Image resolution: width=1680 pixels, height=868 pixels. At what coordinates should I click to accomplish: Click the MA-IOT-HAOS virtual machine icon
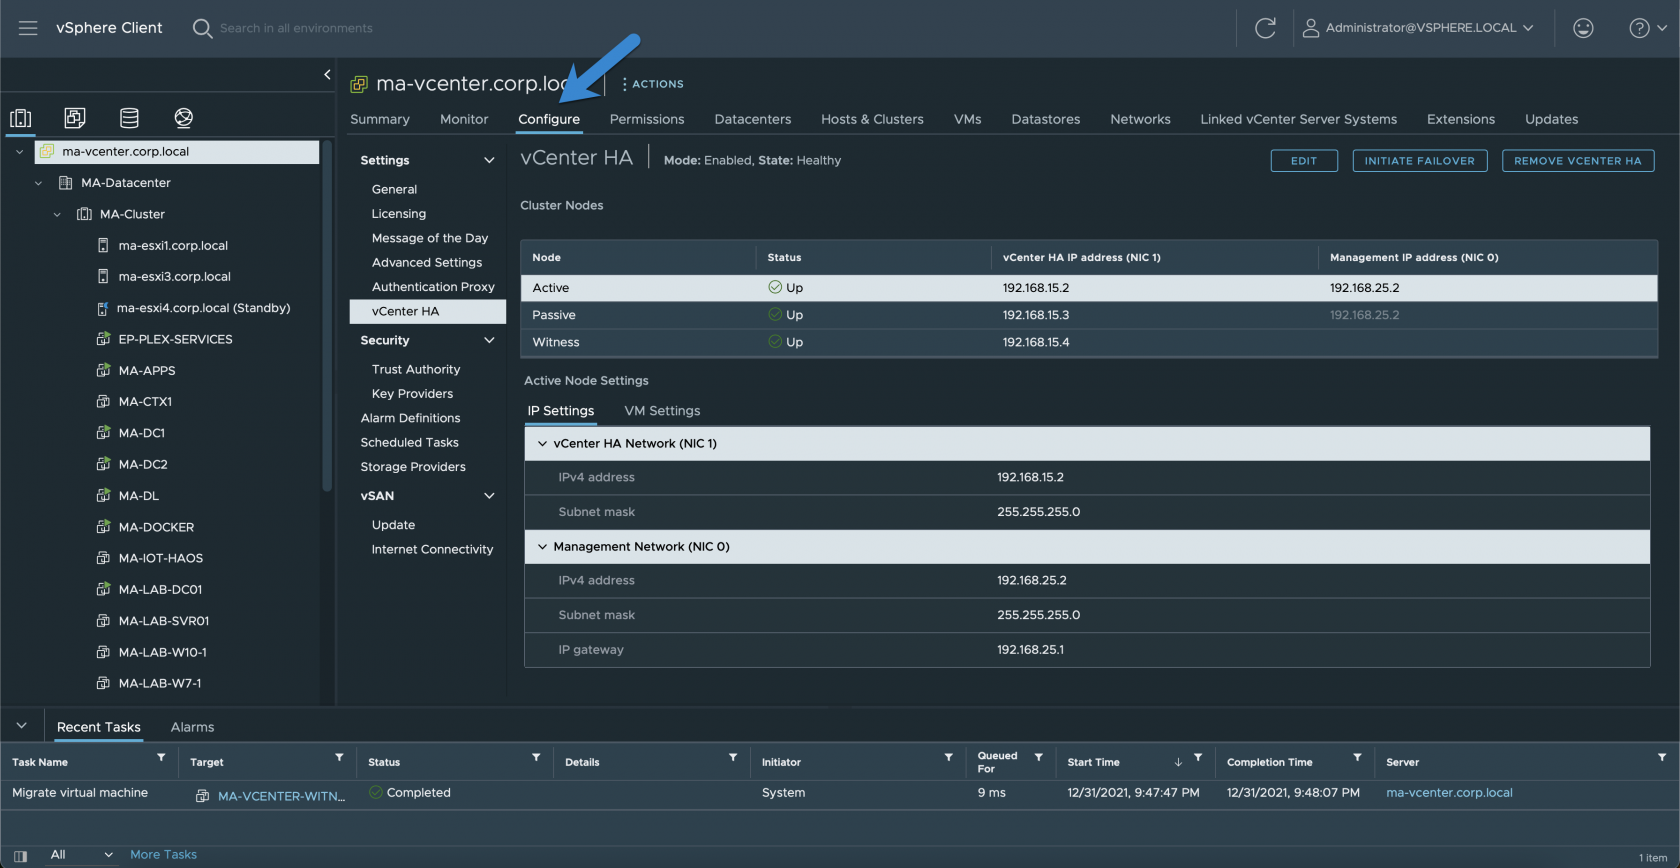(x=103, y=558)
